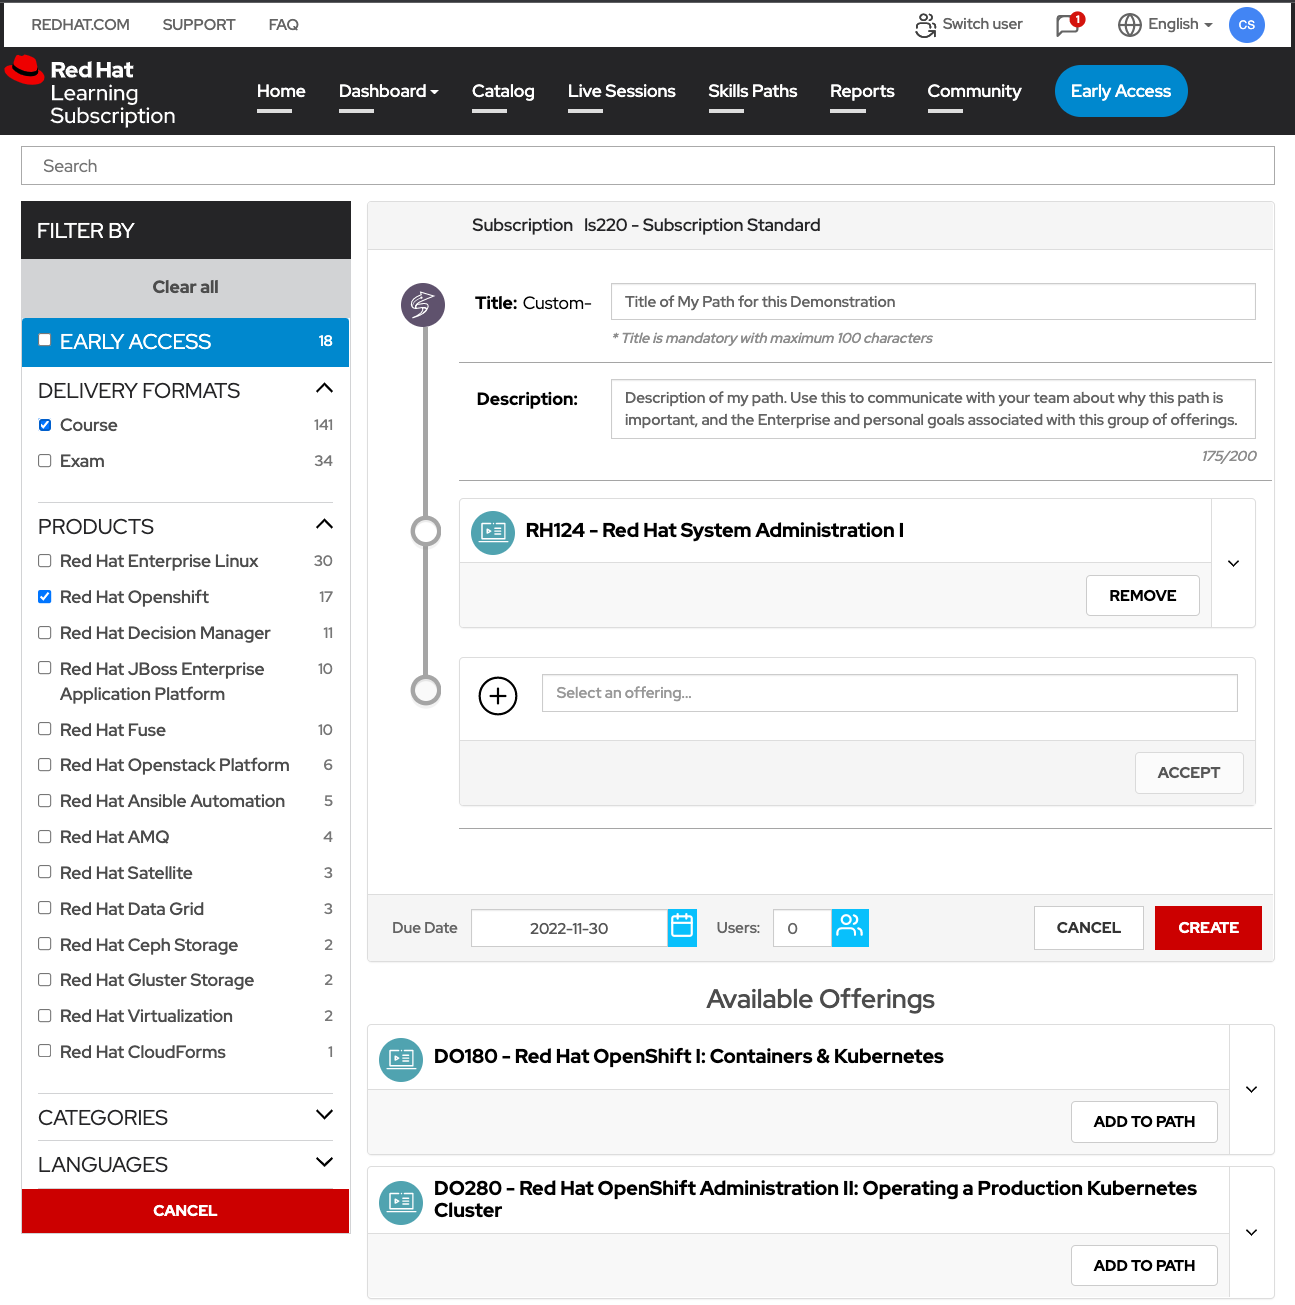The height and width of the screenshot is (1305, 1295).
Task: Uncheck the Course filter
Action: pos(44,424)
